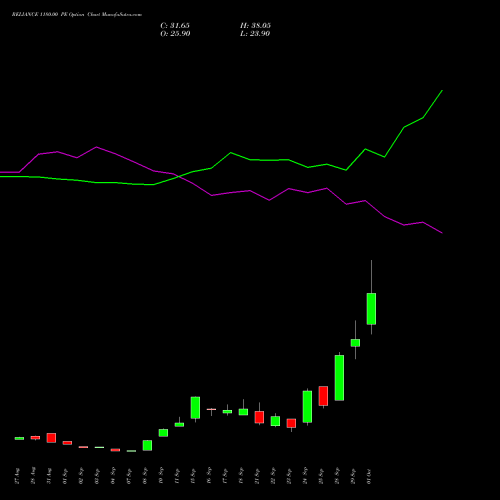Viewport: 500px width, 500px height.
Task: Select the low value L: 23.90
Action: tap(255, 34)
